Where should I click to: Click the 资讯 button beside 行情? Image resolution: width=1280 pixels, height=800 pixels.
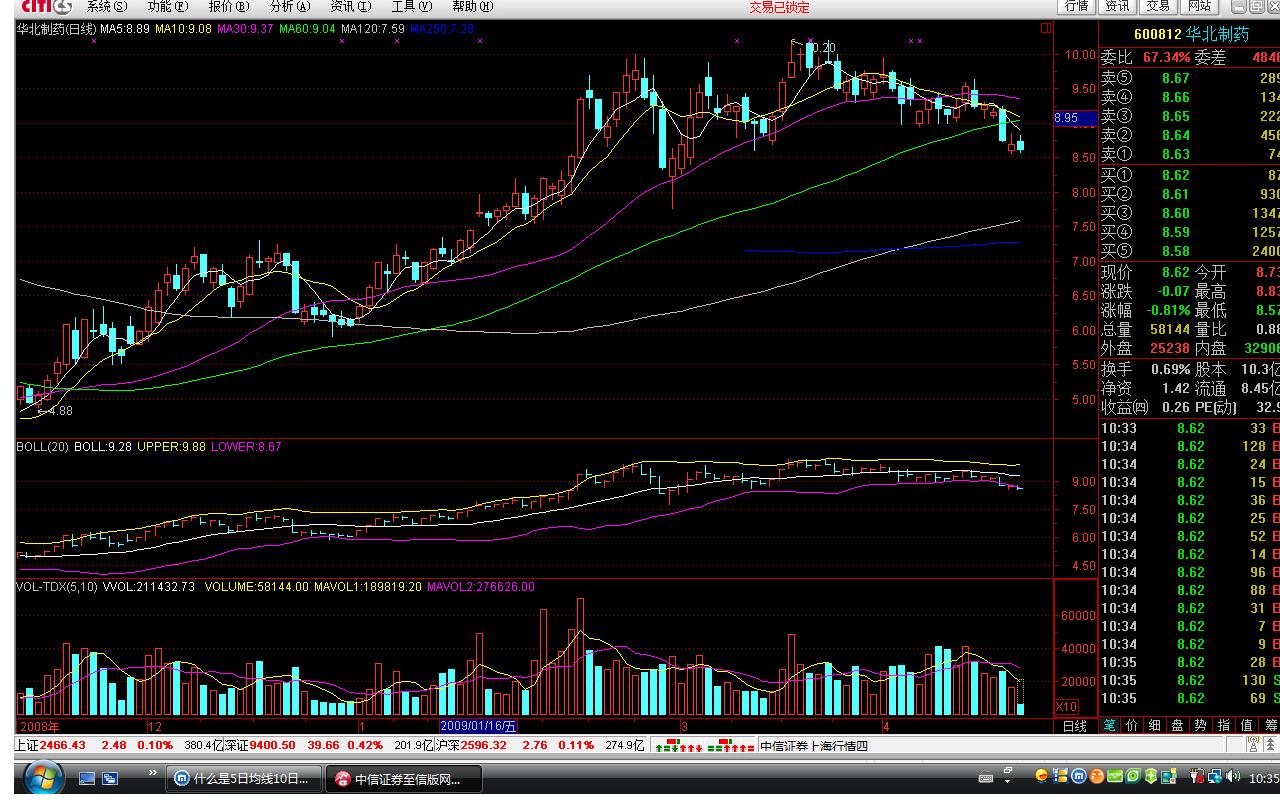[1117, 6]
